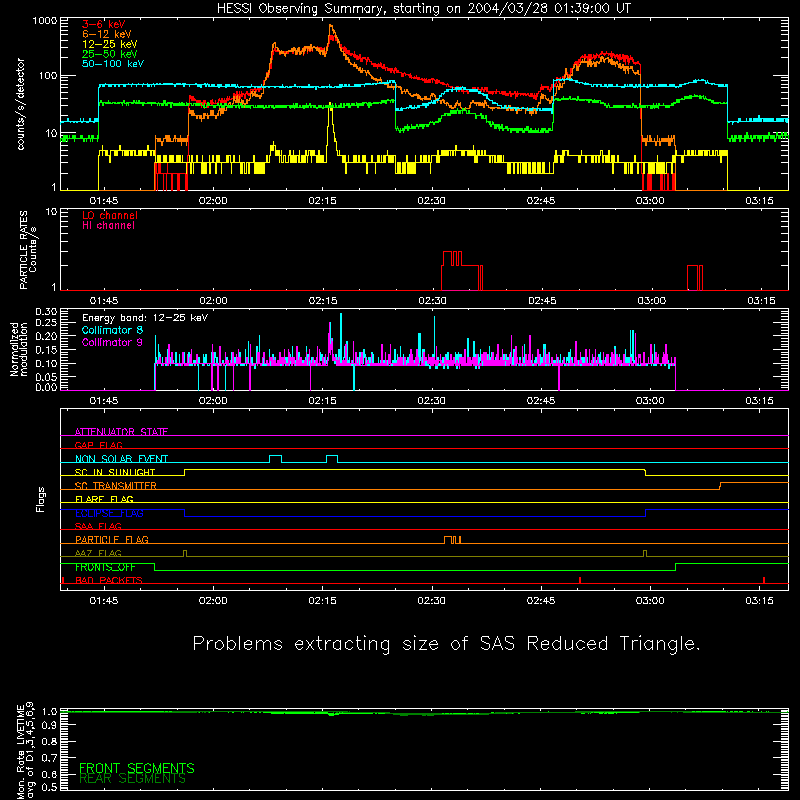Click the 0.30 value on modulation axis
Screen dimensions: 800x800
coord(46,312)
